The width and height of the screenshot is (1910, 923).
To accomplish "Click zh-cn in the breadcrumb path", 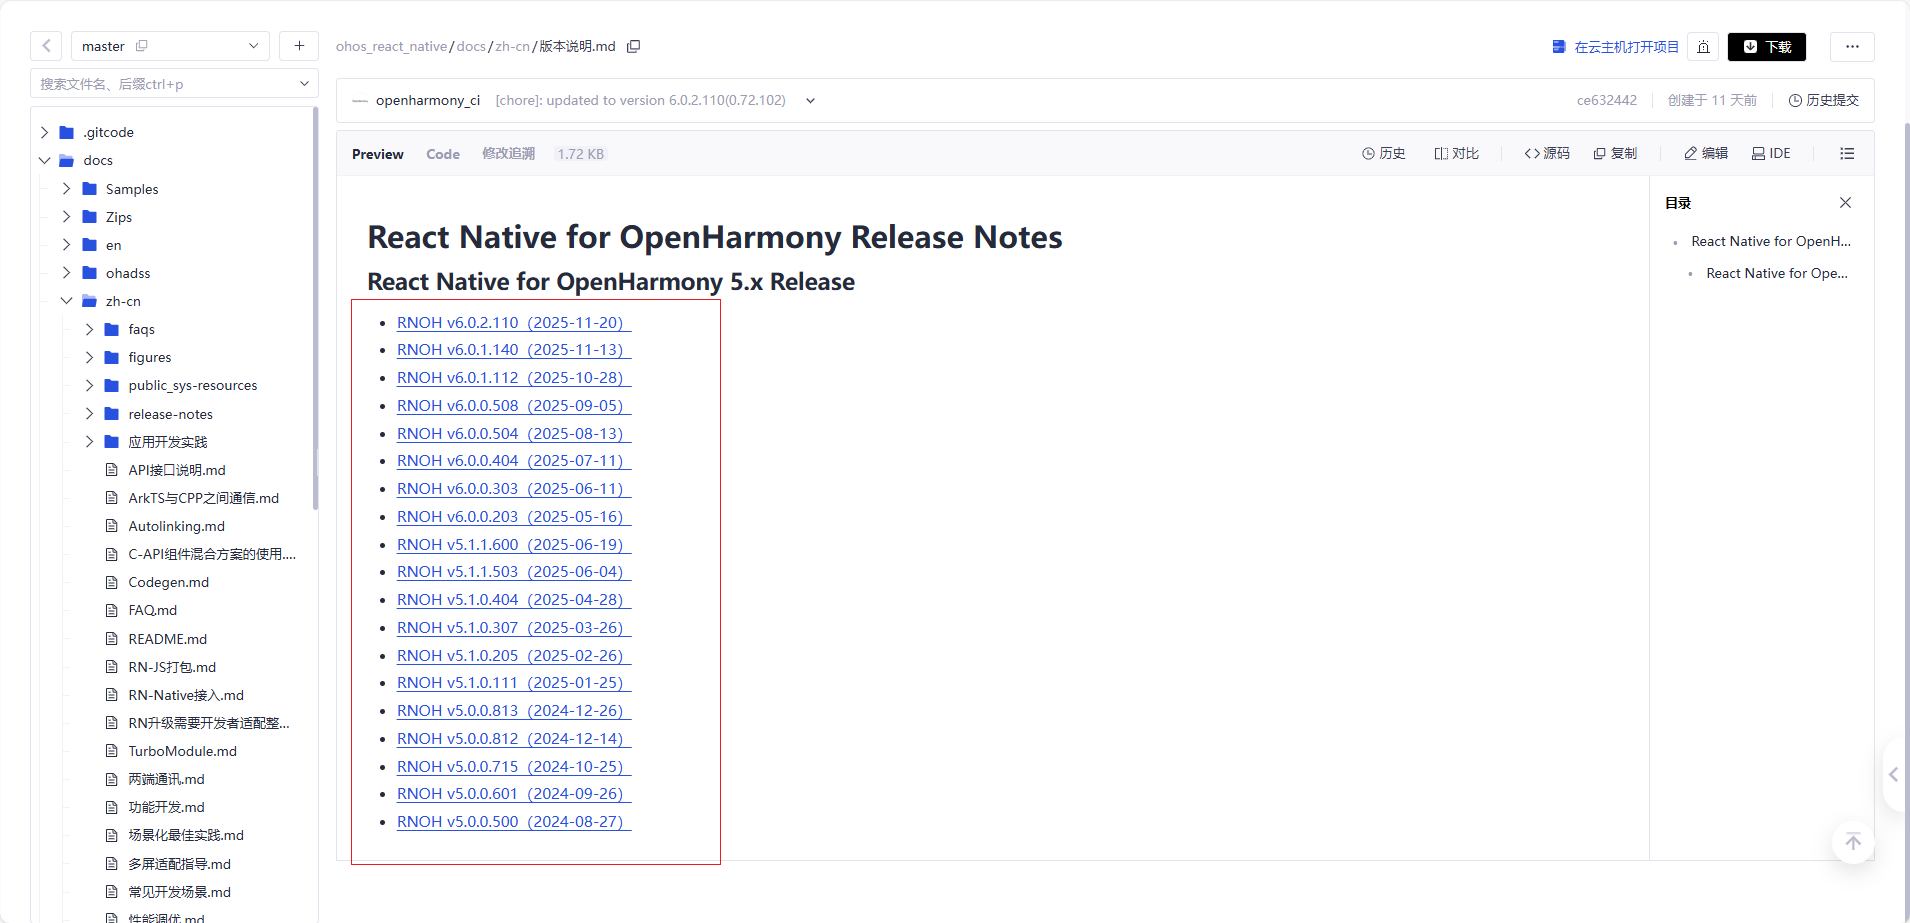I will [x=512, y=46].
